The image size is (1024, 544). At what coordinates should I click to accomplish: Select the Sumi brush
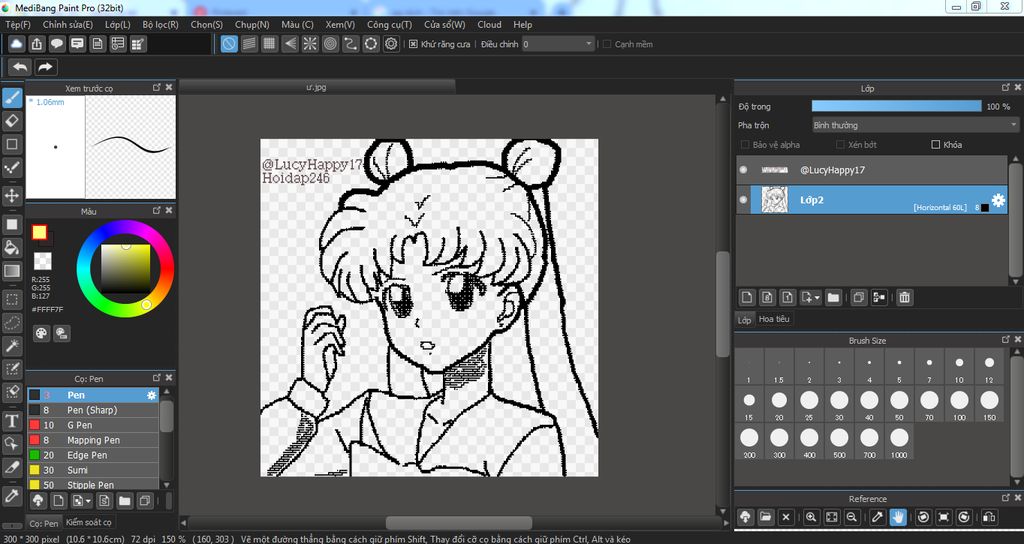pyautogui.click(x=92, y=470)
